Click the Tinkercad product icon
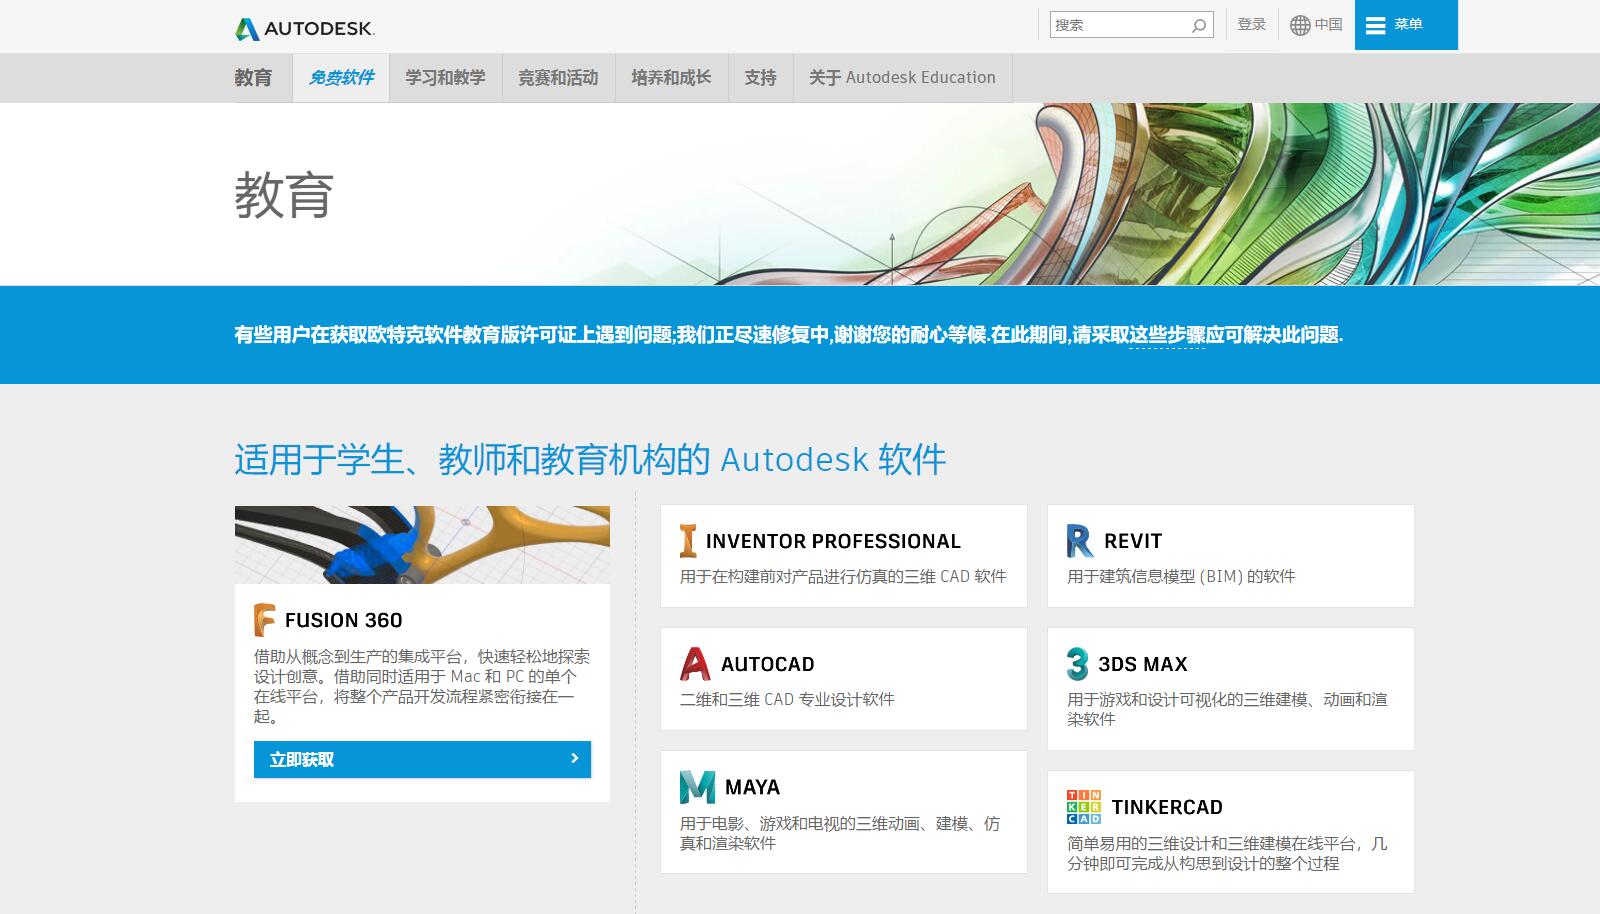Image resolution: width=1600 pixels, height=914 pixels. click(x=1084, y=807)
